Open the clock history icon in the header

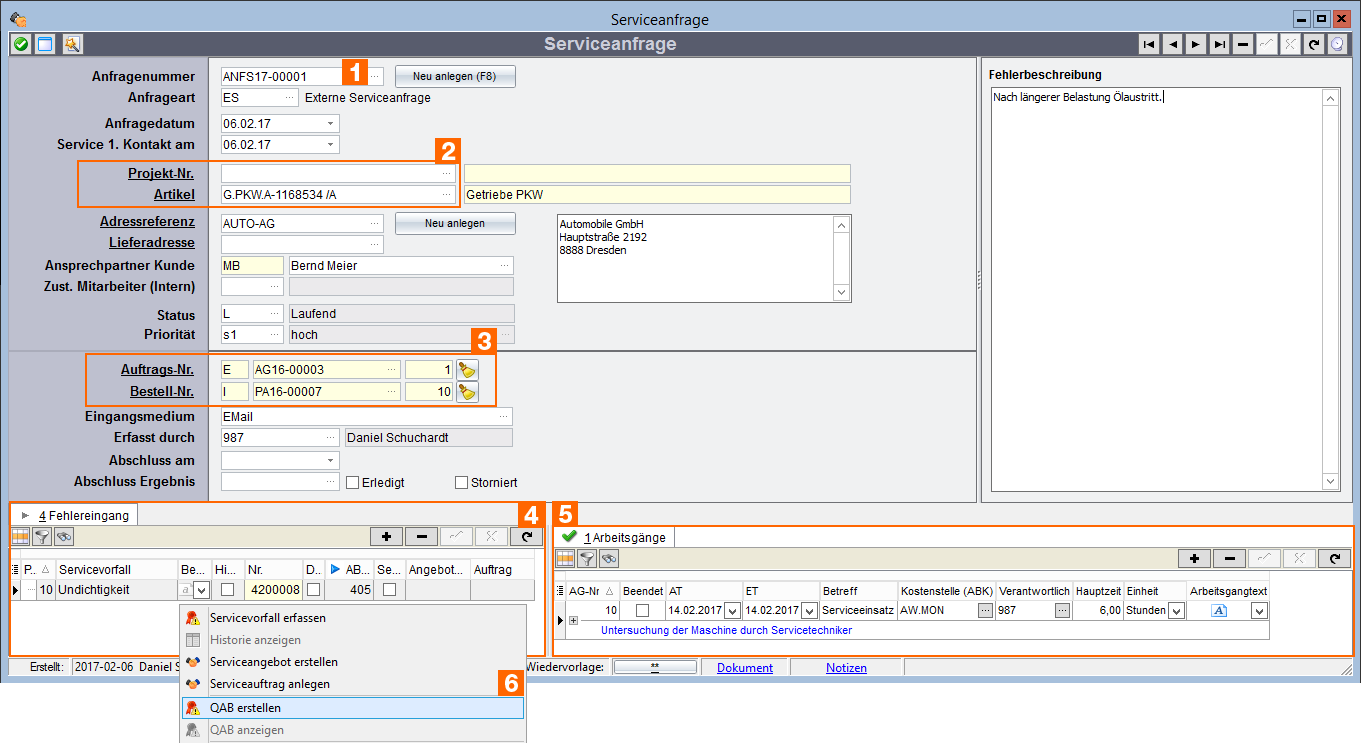[x=1337, y=44]
